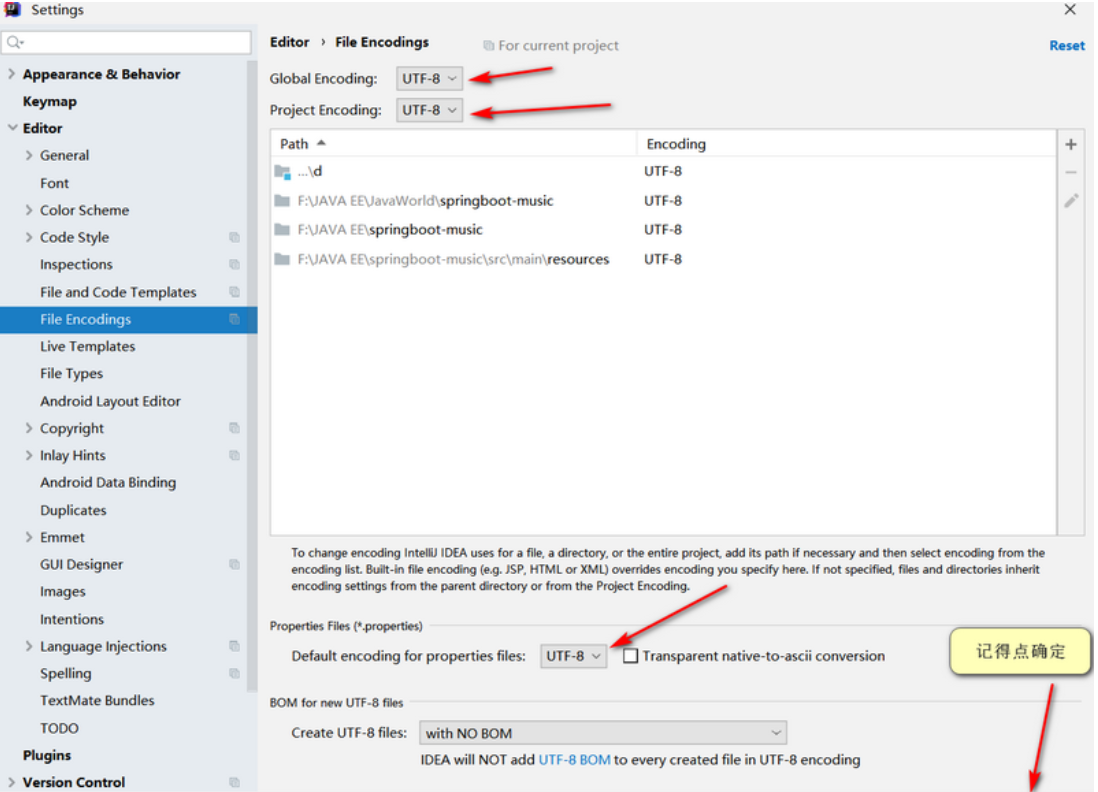
Task: Open the Global Encoding dropdown
Action: [x=430, y=78]
